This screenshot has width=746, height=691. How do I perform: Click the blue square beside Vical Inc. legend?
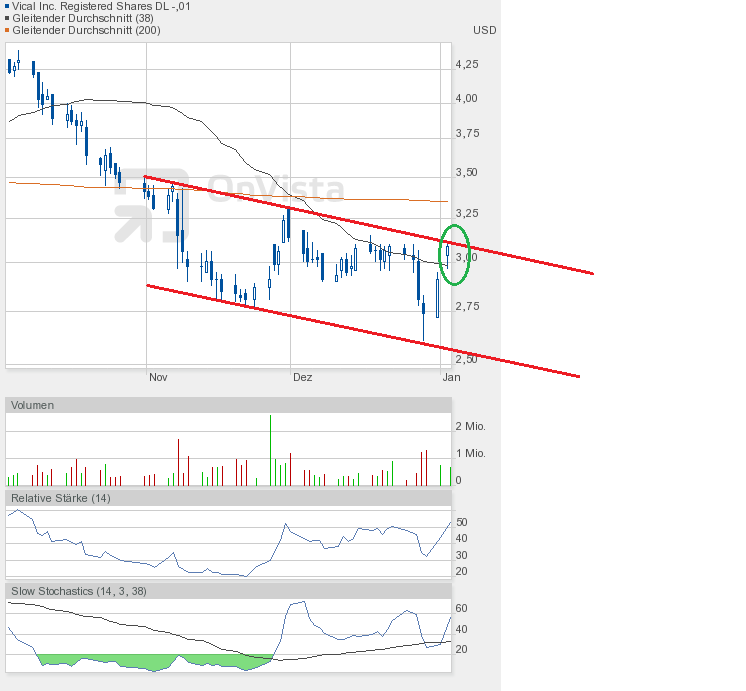pos(5,6)
